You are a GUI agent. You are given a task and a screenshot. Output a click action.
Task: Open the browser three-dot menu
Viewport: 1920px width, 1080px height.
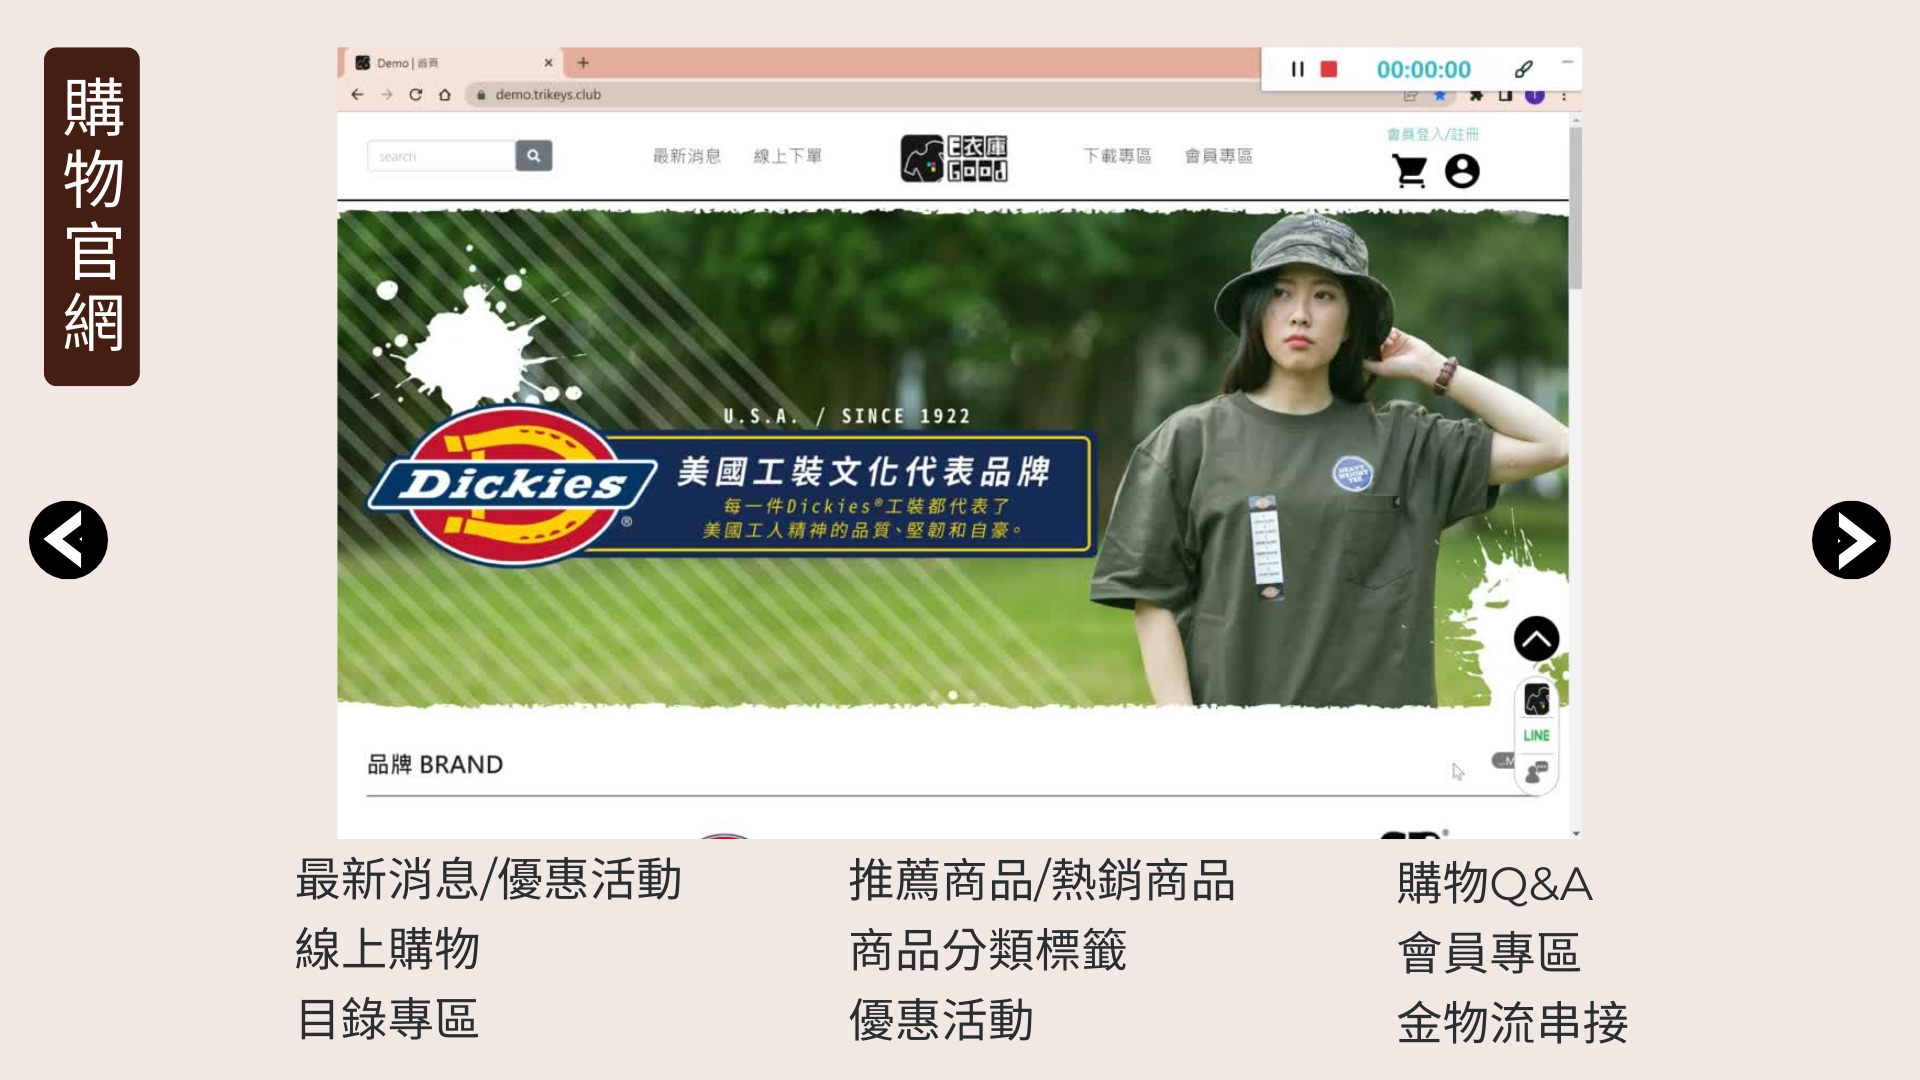click(1564, 95)
